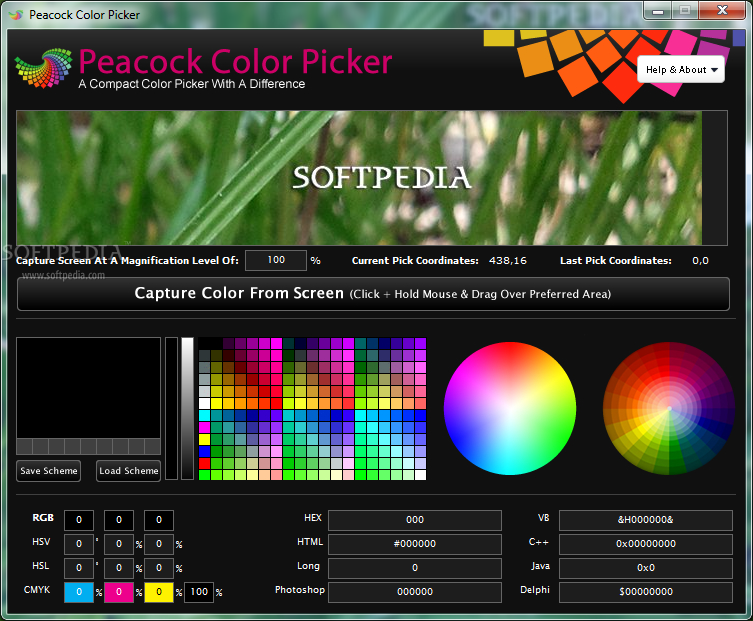Click the Last Pick Coordinates value 0,0
753x621 pixels.
pyautogui.click(x=700, y=261)
